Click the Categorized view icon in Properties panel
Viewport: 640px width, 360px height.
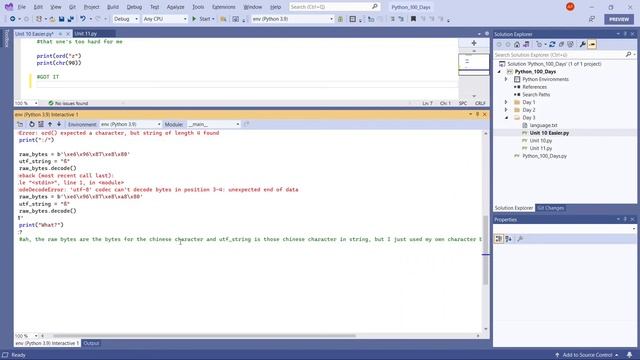point(499,239)
